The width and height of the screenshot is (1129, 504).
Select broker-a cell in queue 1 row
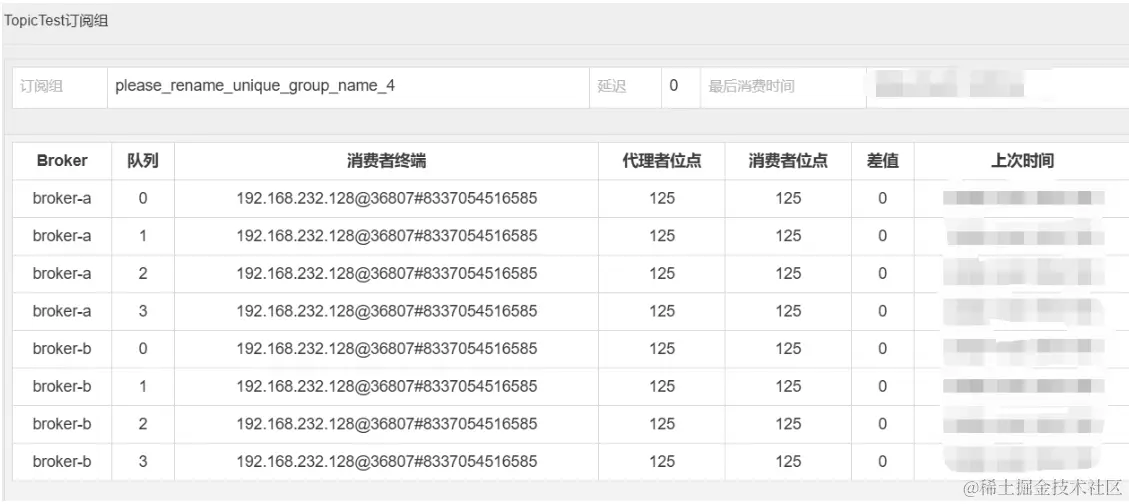tap(62, 235)
